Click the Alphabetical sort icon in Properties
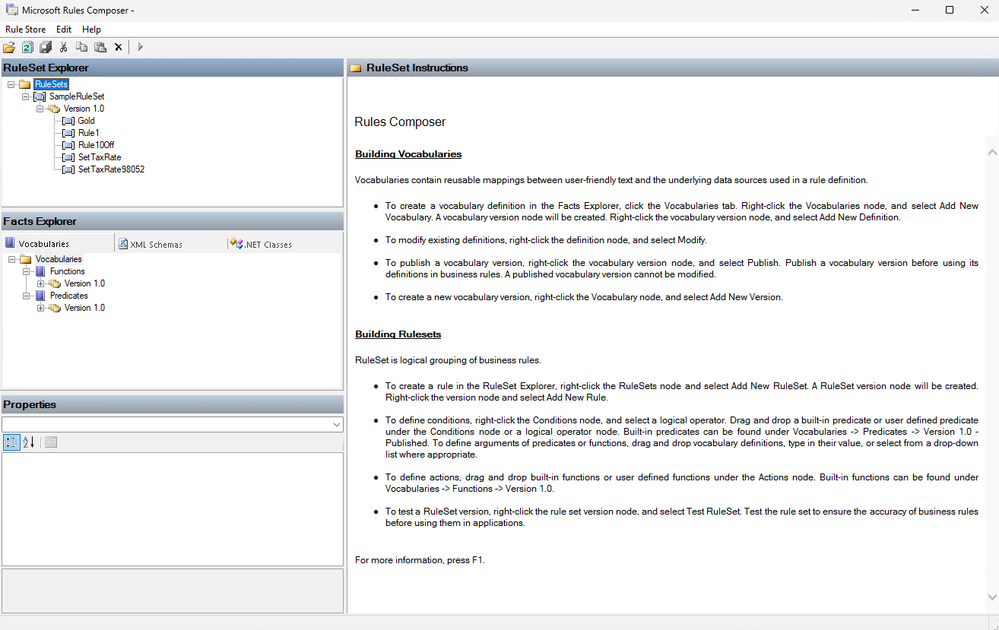999x630 pixels. click(29, 442)
